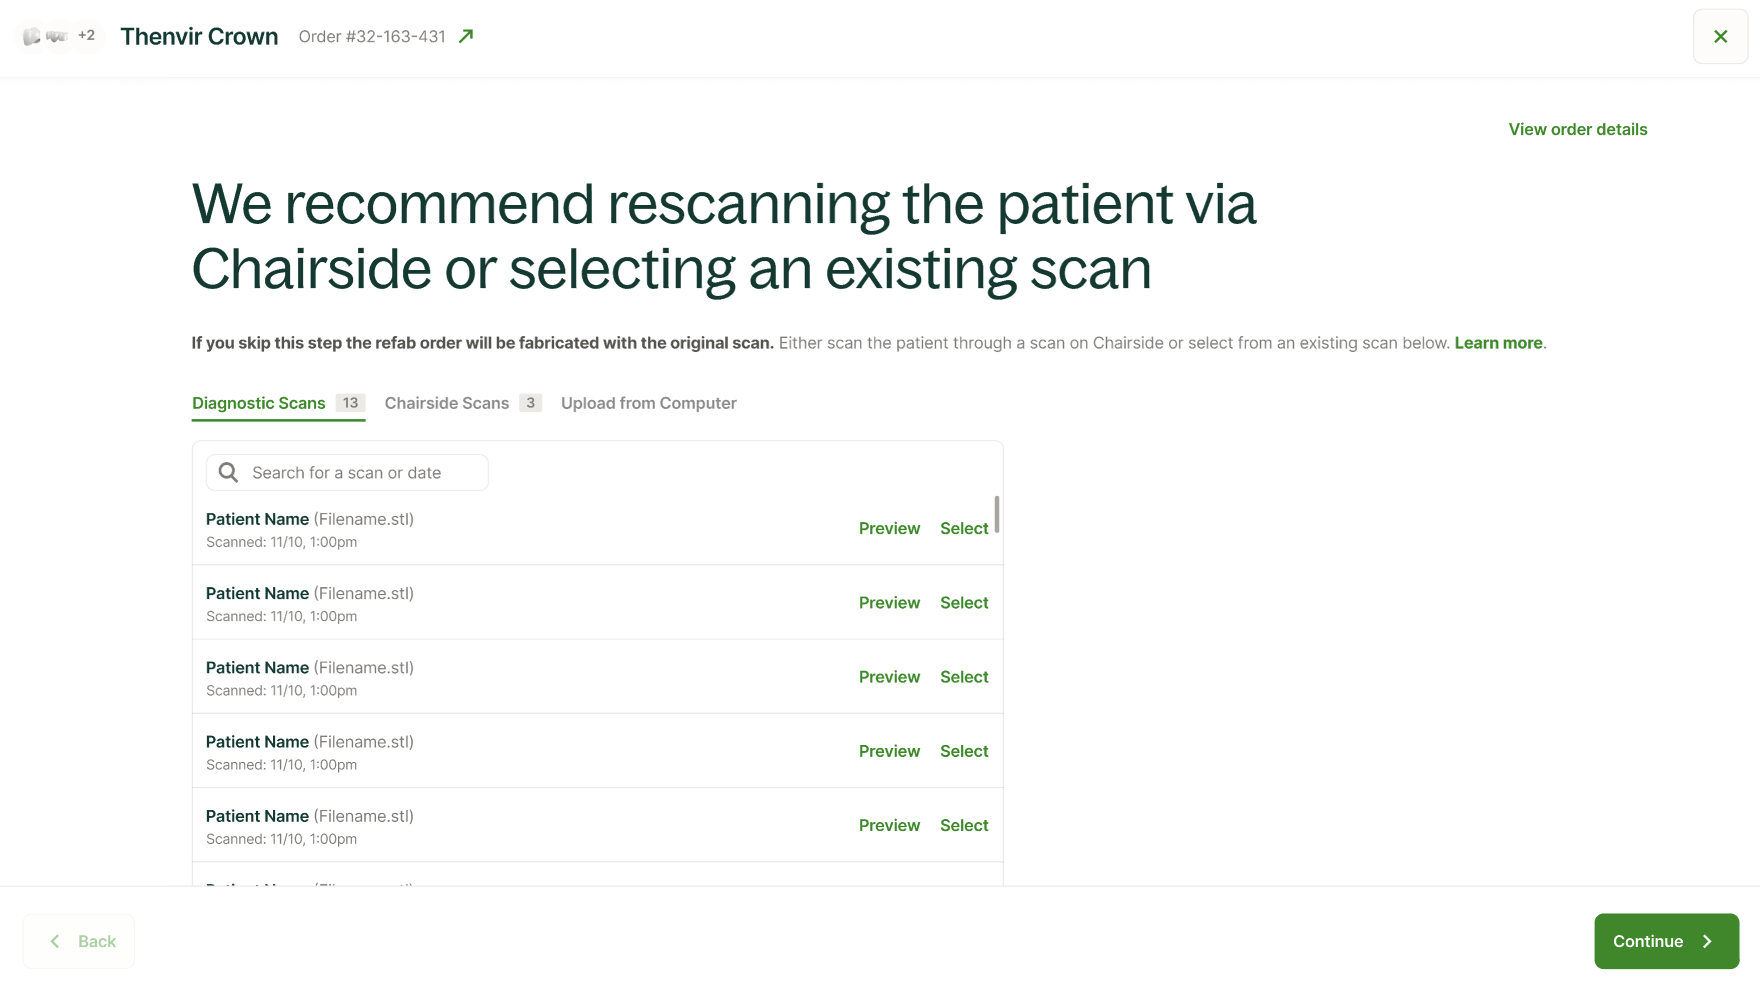Click in the scan search field
The width and height of the screenshot is (1760, 990).
click(x=360, y=473)
